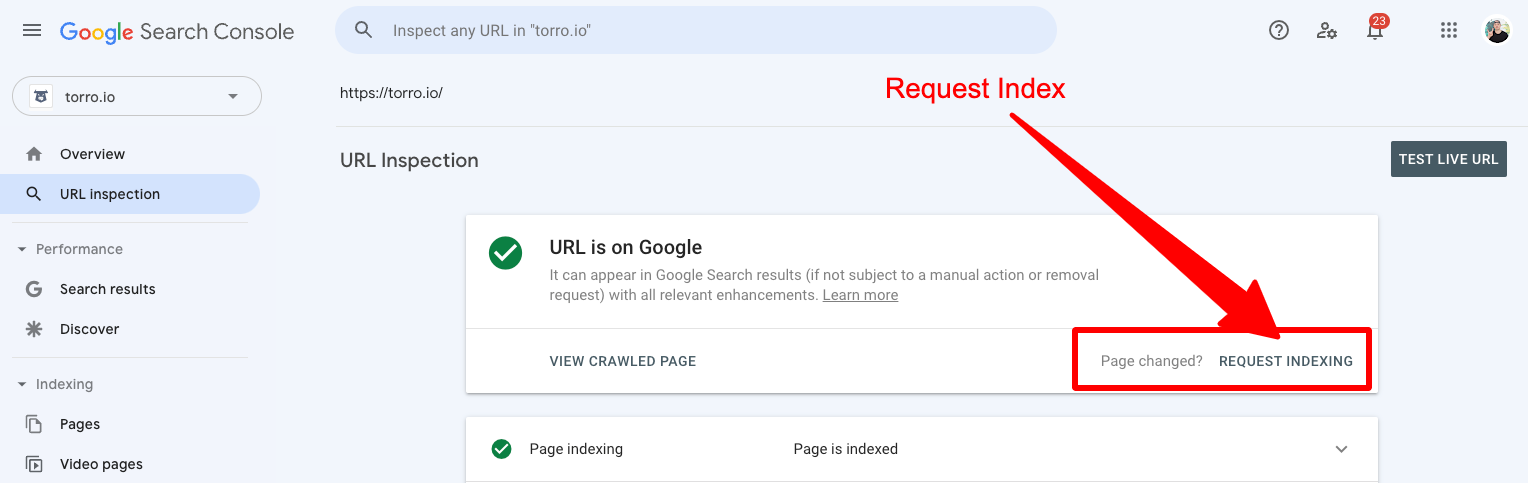Open the torro.io property dropdown
This screenshot has width=1528, height=483.
pos(137,97)
